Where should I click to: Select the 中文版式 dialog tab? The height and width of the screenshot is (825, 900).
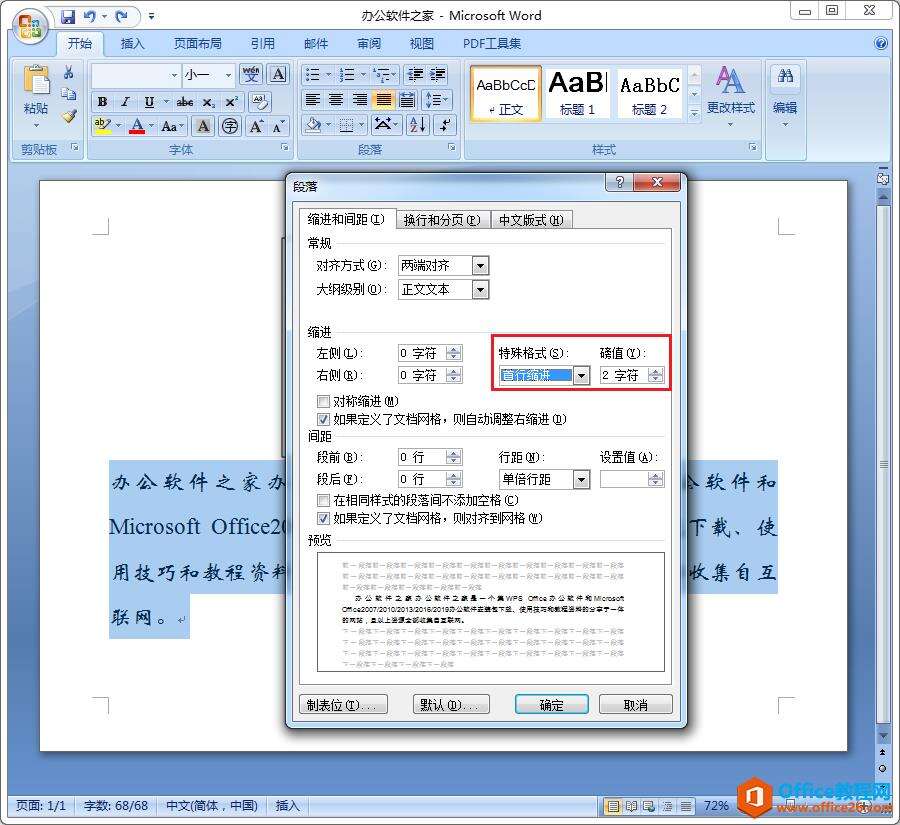click(x=532, y=220)
